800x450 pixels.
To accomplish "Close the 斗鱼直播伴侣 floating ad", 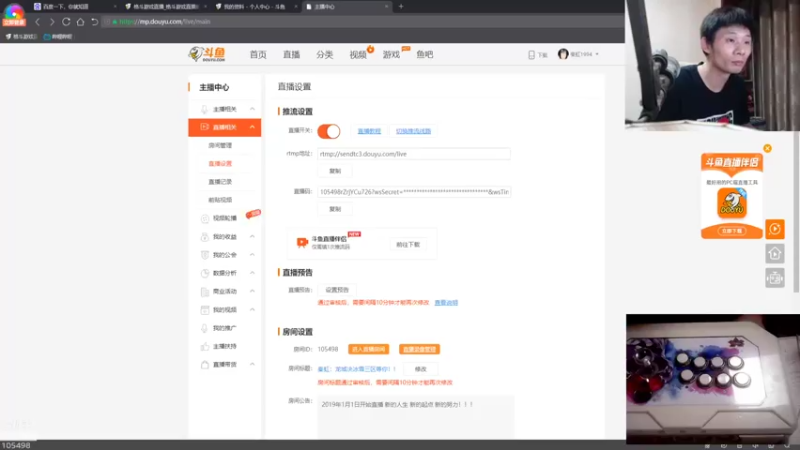I will pyautogui.click(x=767, y=148).
